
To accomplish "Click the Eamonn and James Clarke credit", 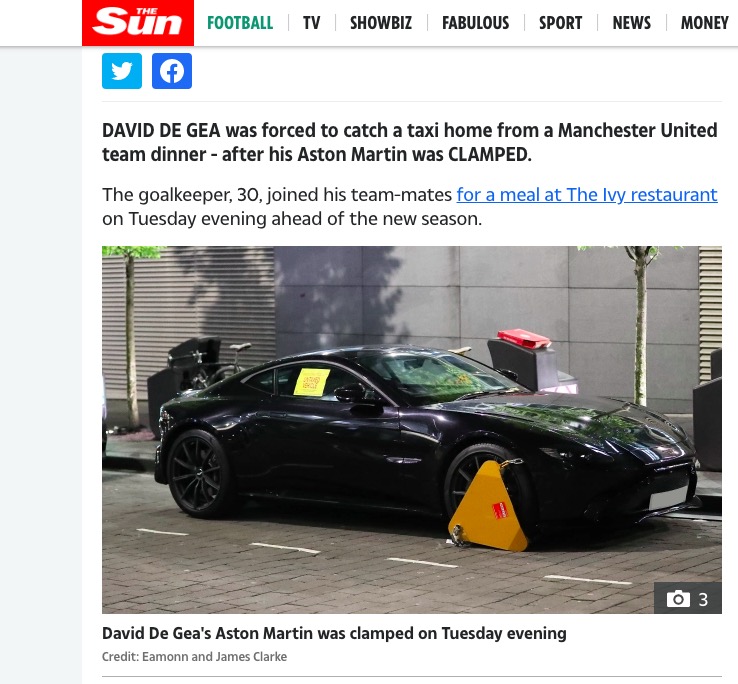I will pyautogui.click(x=194, y=656).
